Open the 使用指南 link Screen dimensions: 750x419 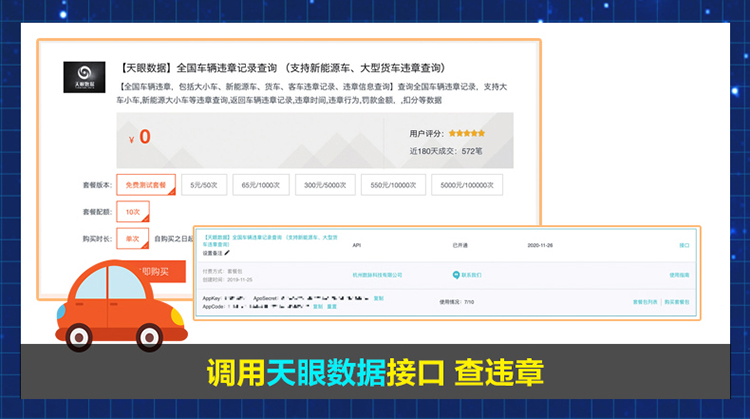pyautogui.click(x=679, y=275)
